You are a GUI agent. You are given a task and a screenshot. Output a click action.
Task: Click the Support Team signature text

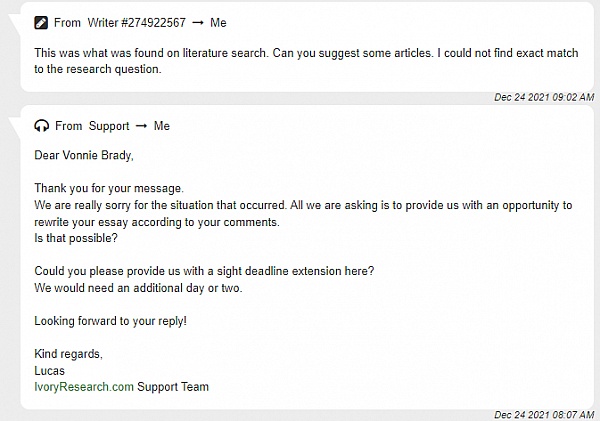click(173, 387)
